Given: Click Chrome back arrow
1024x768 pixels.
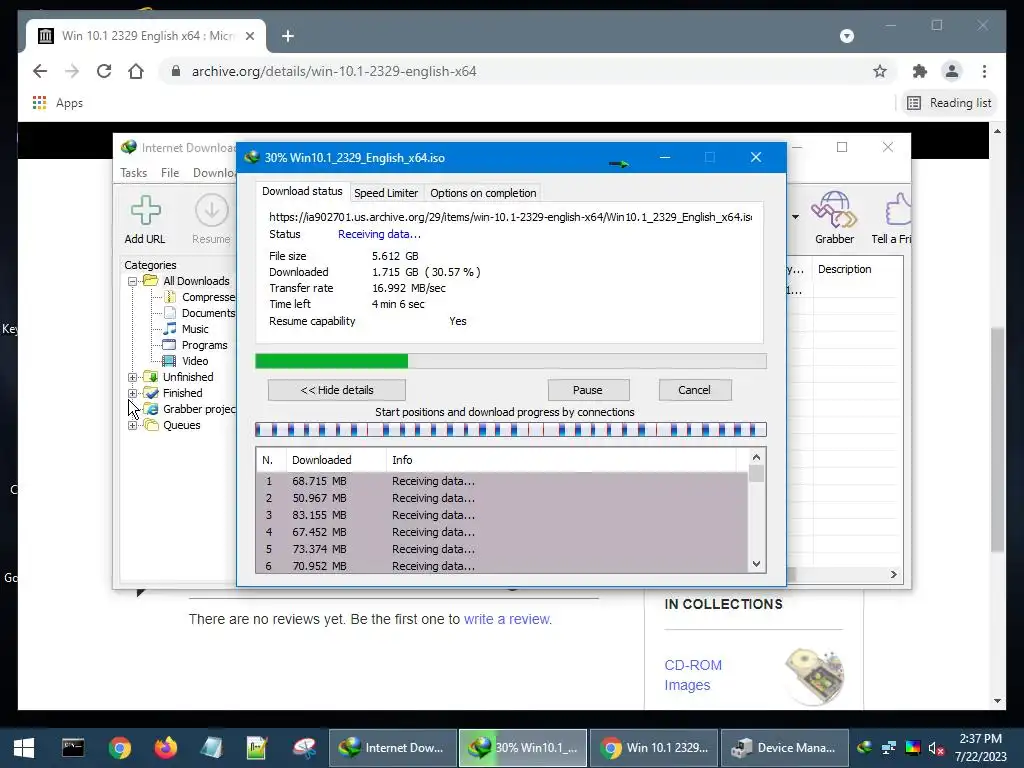Looking at the screenshot, I should coord(40,71).
